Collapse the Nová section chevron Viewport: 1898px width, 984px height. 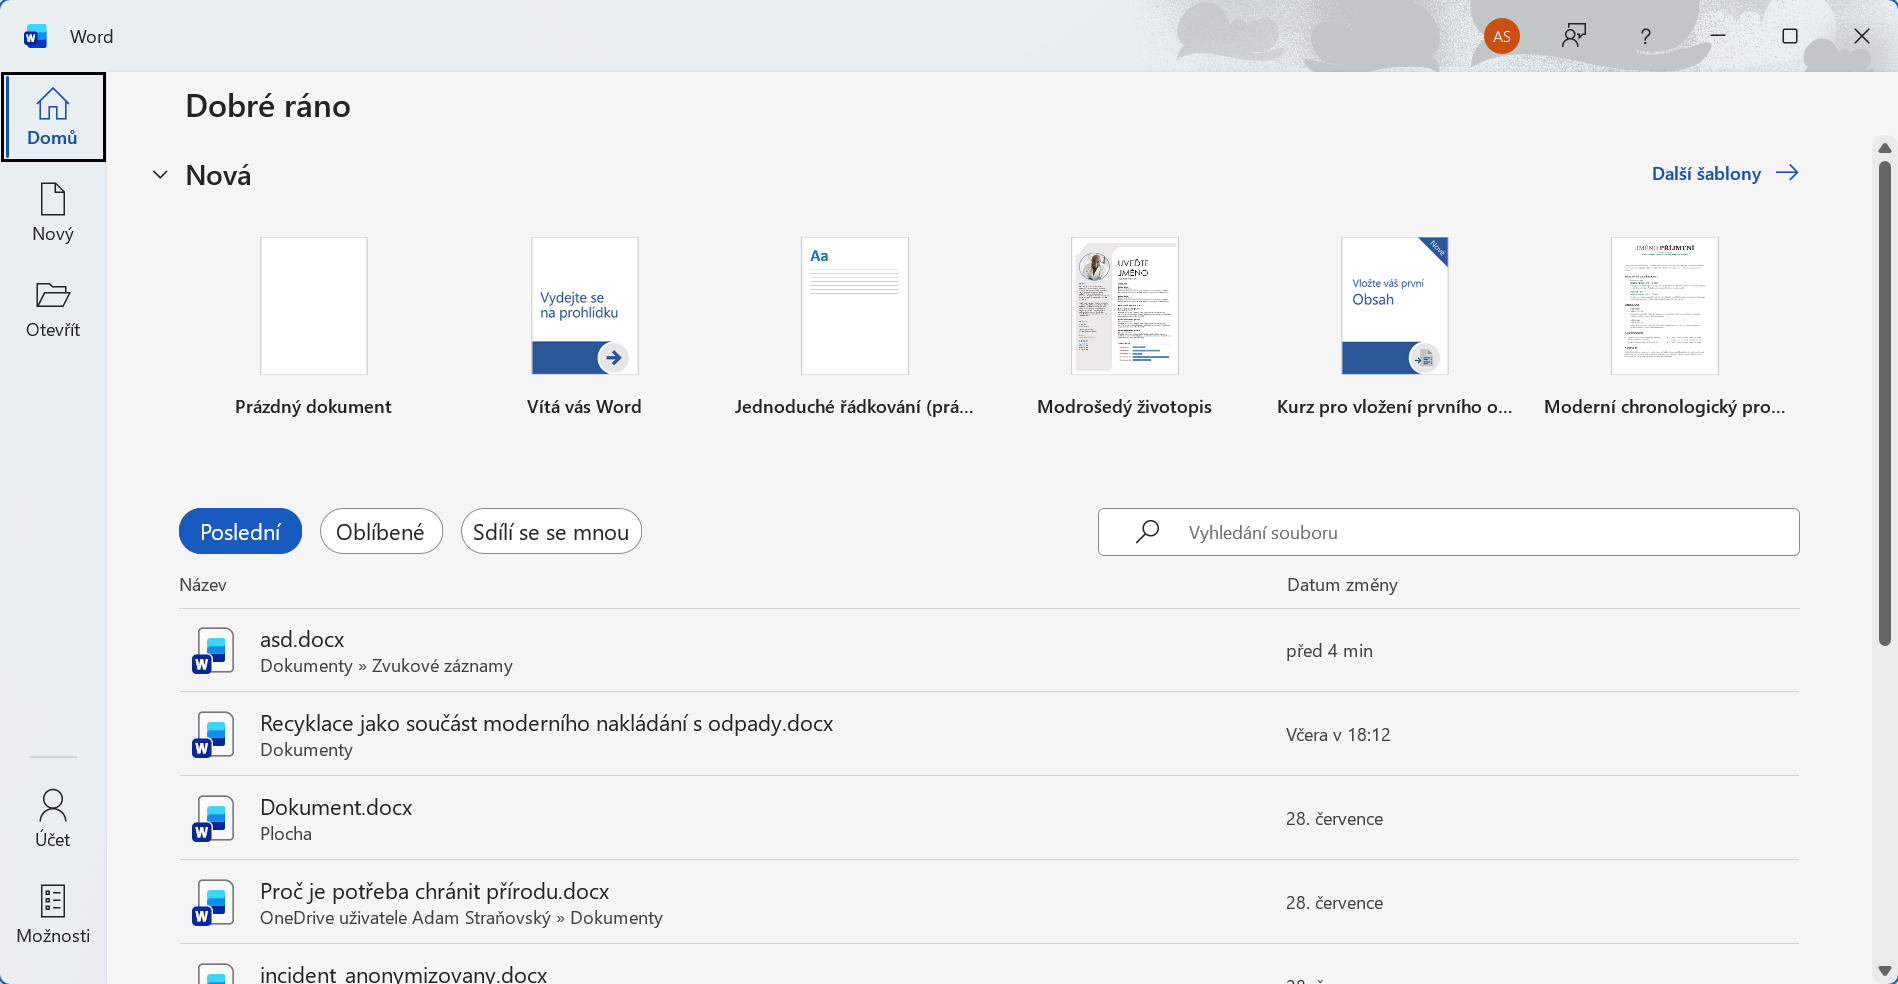pyautogui.click(x=160, y=175)
